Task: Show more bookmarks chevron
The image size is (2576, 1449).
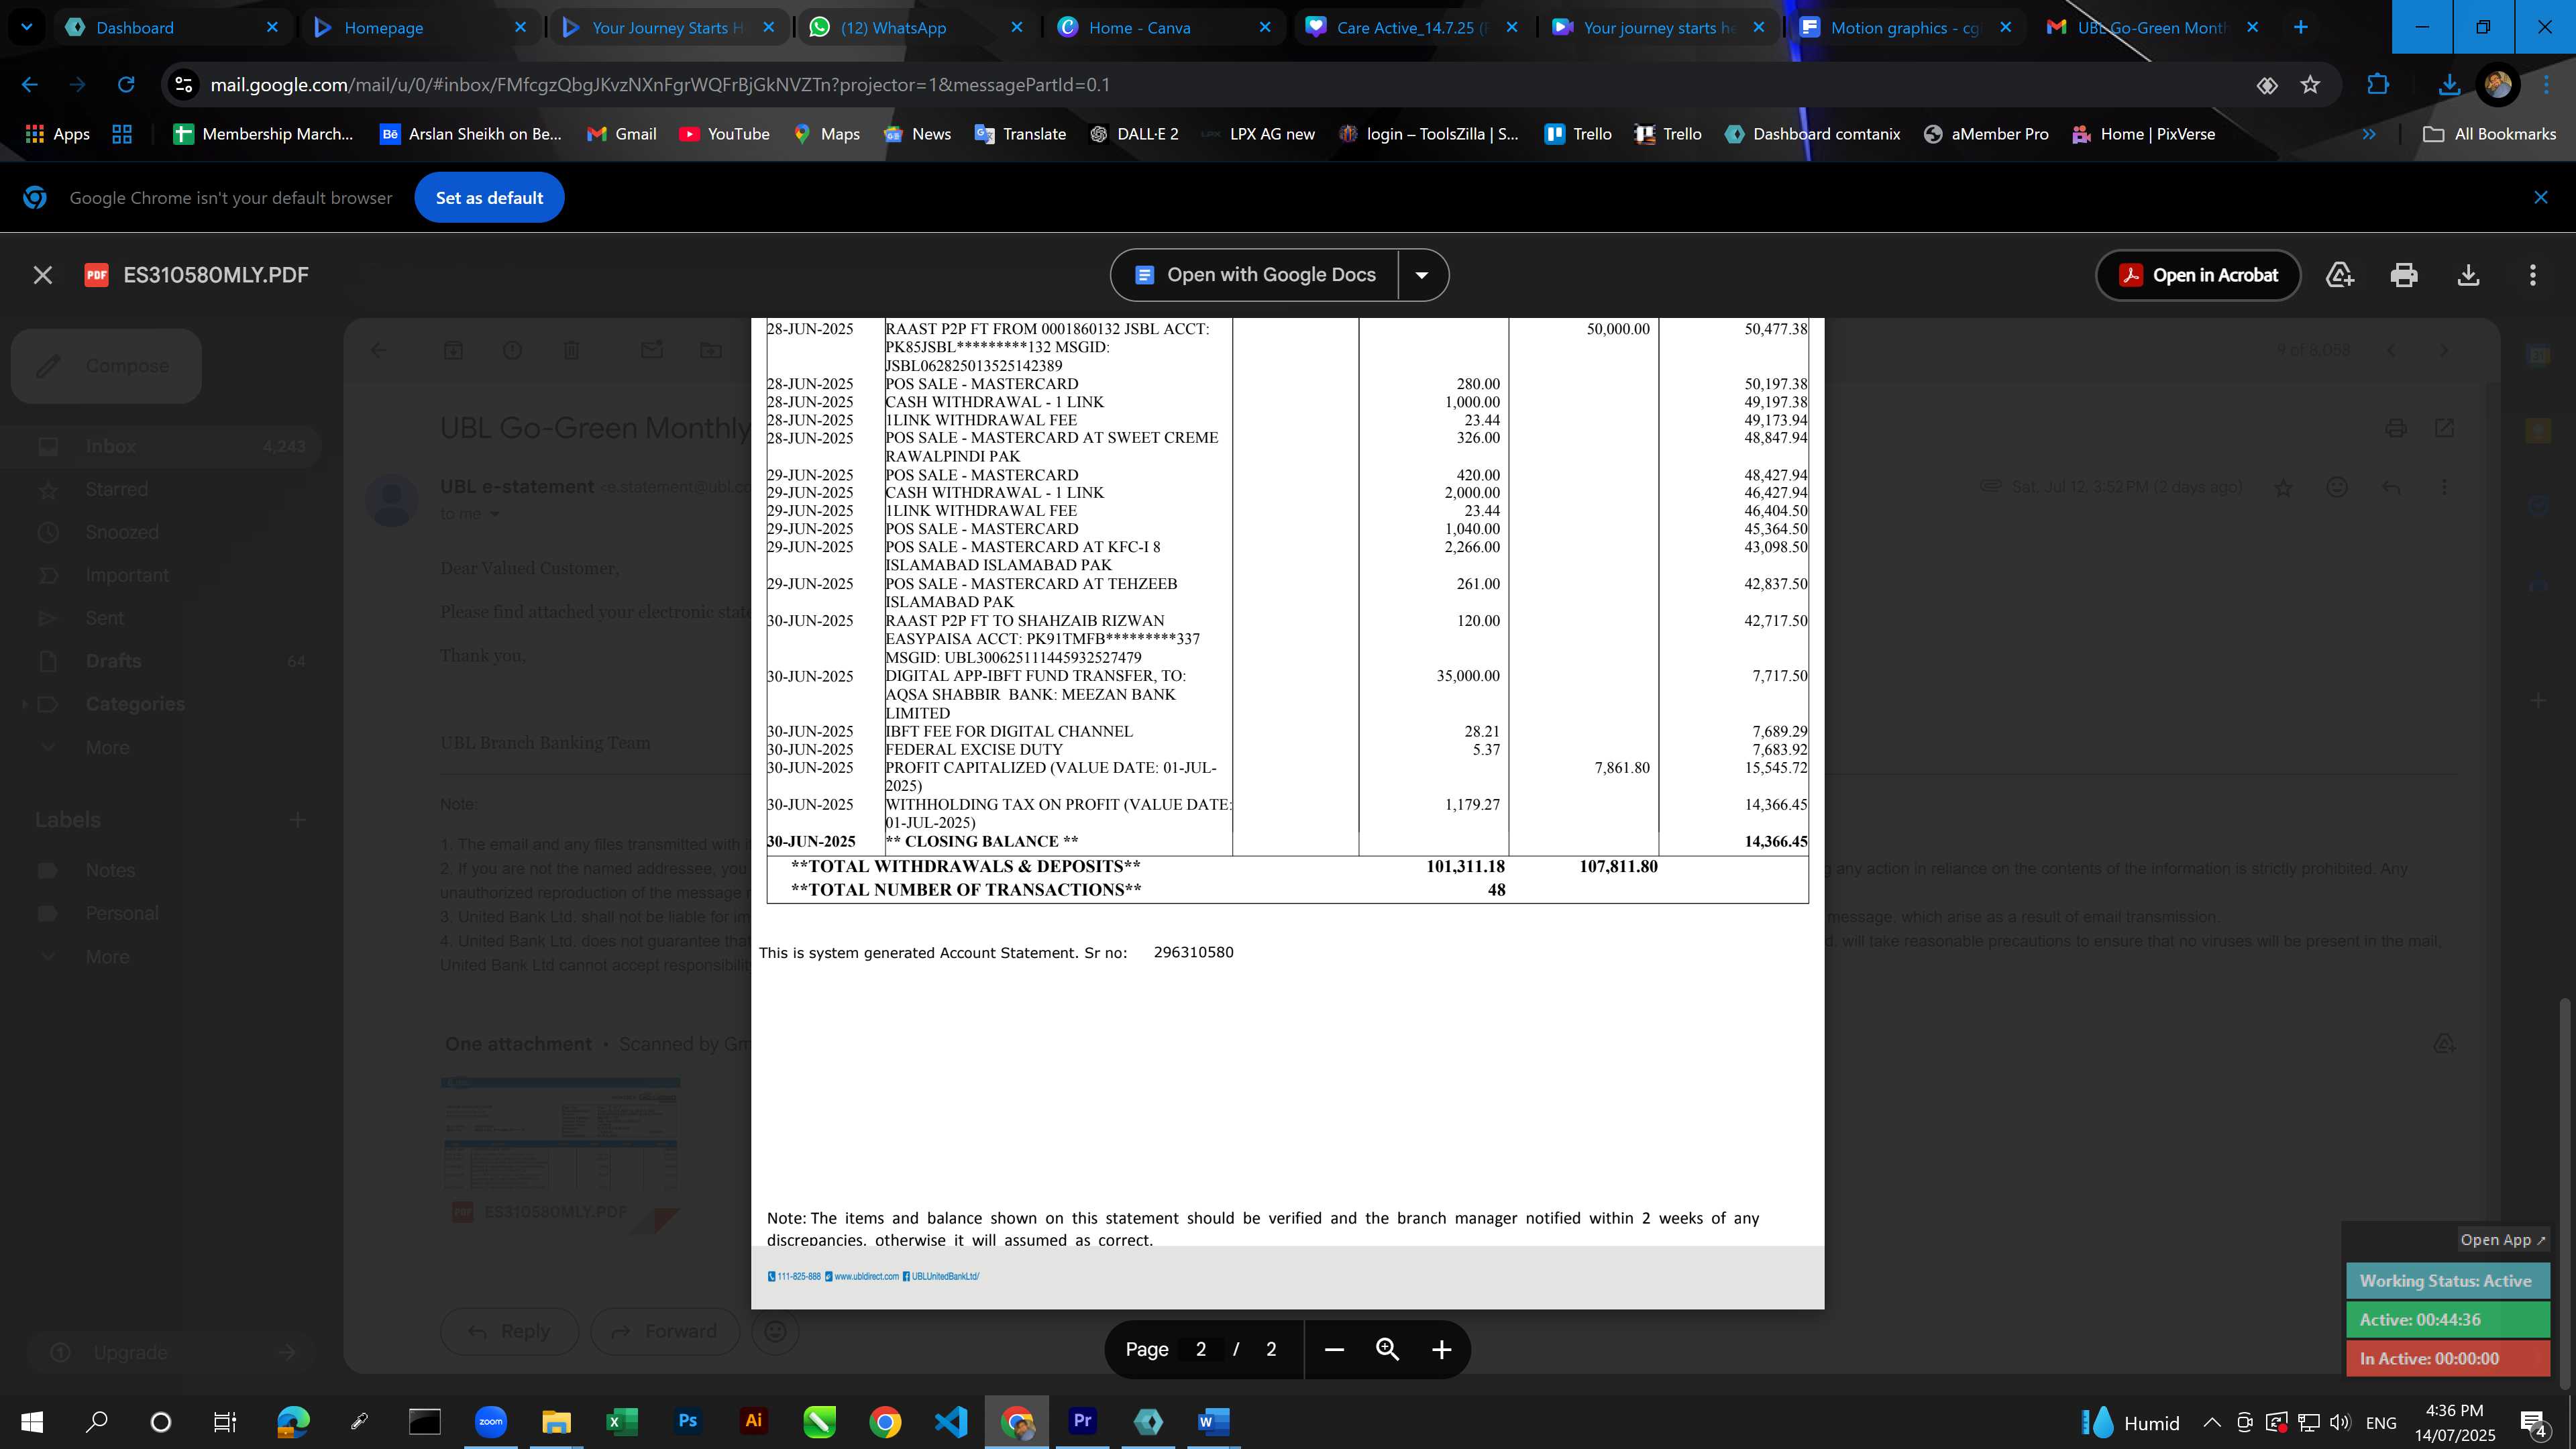Action: point(2368,134)
